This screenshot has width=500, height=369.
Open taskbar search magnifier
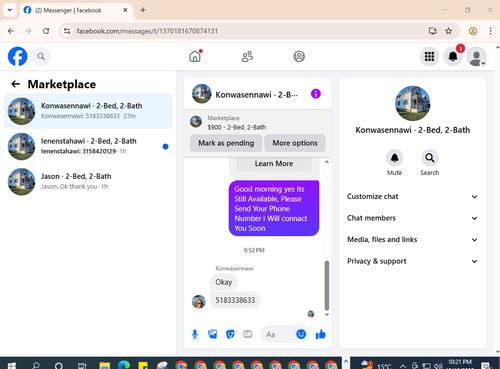(36, 365)
